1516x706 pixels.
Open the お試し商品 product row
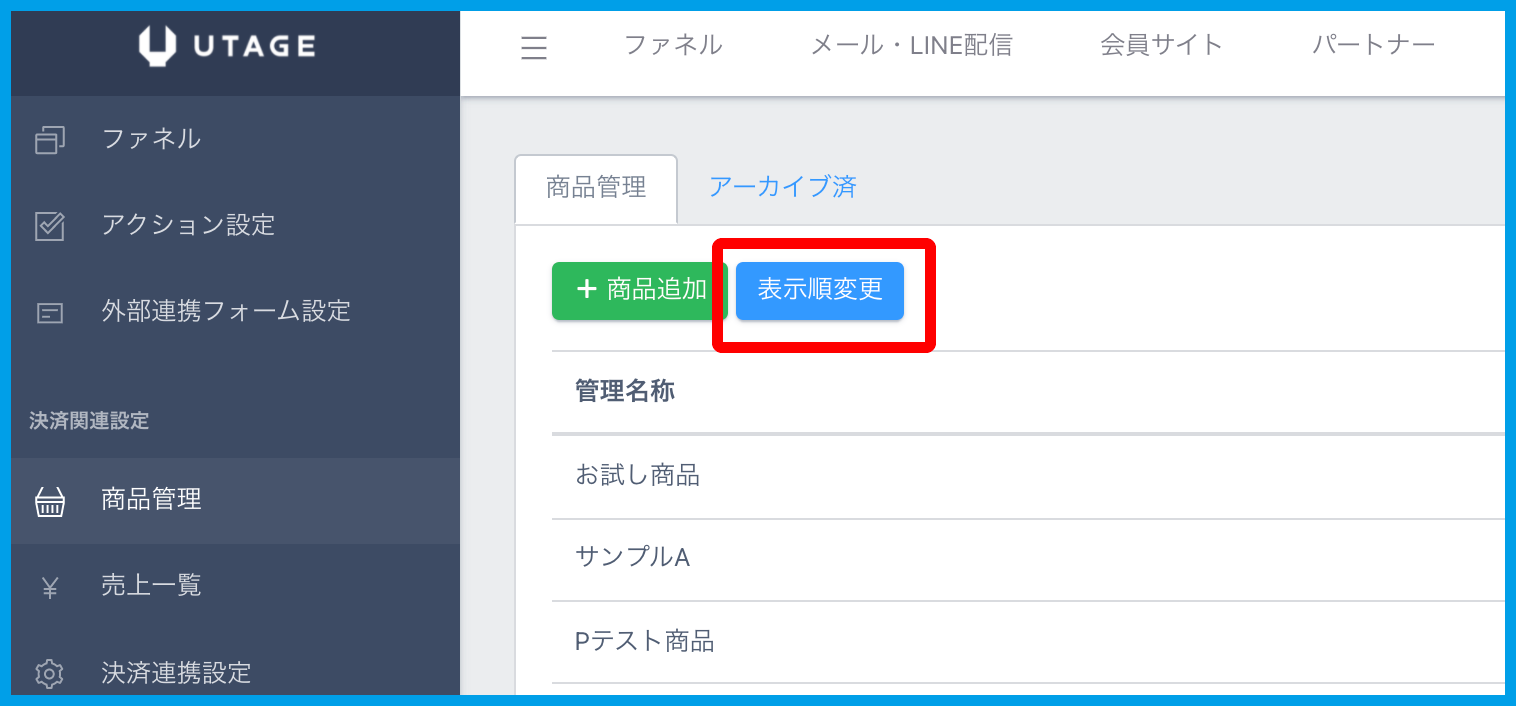coord(637,476)
